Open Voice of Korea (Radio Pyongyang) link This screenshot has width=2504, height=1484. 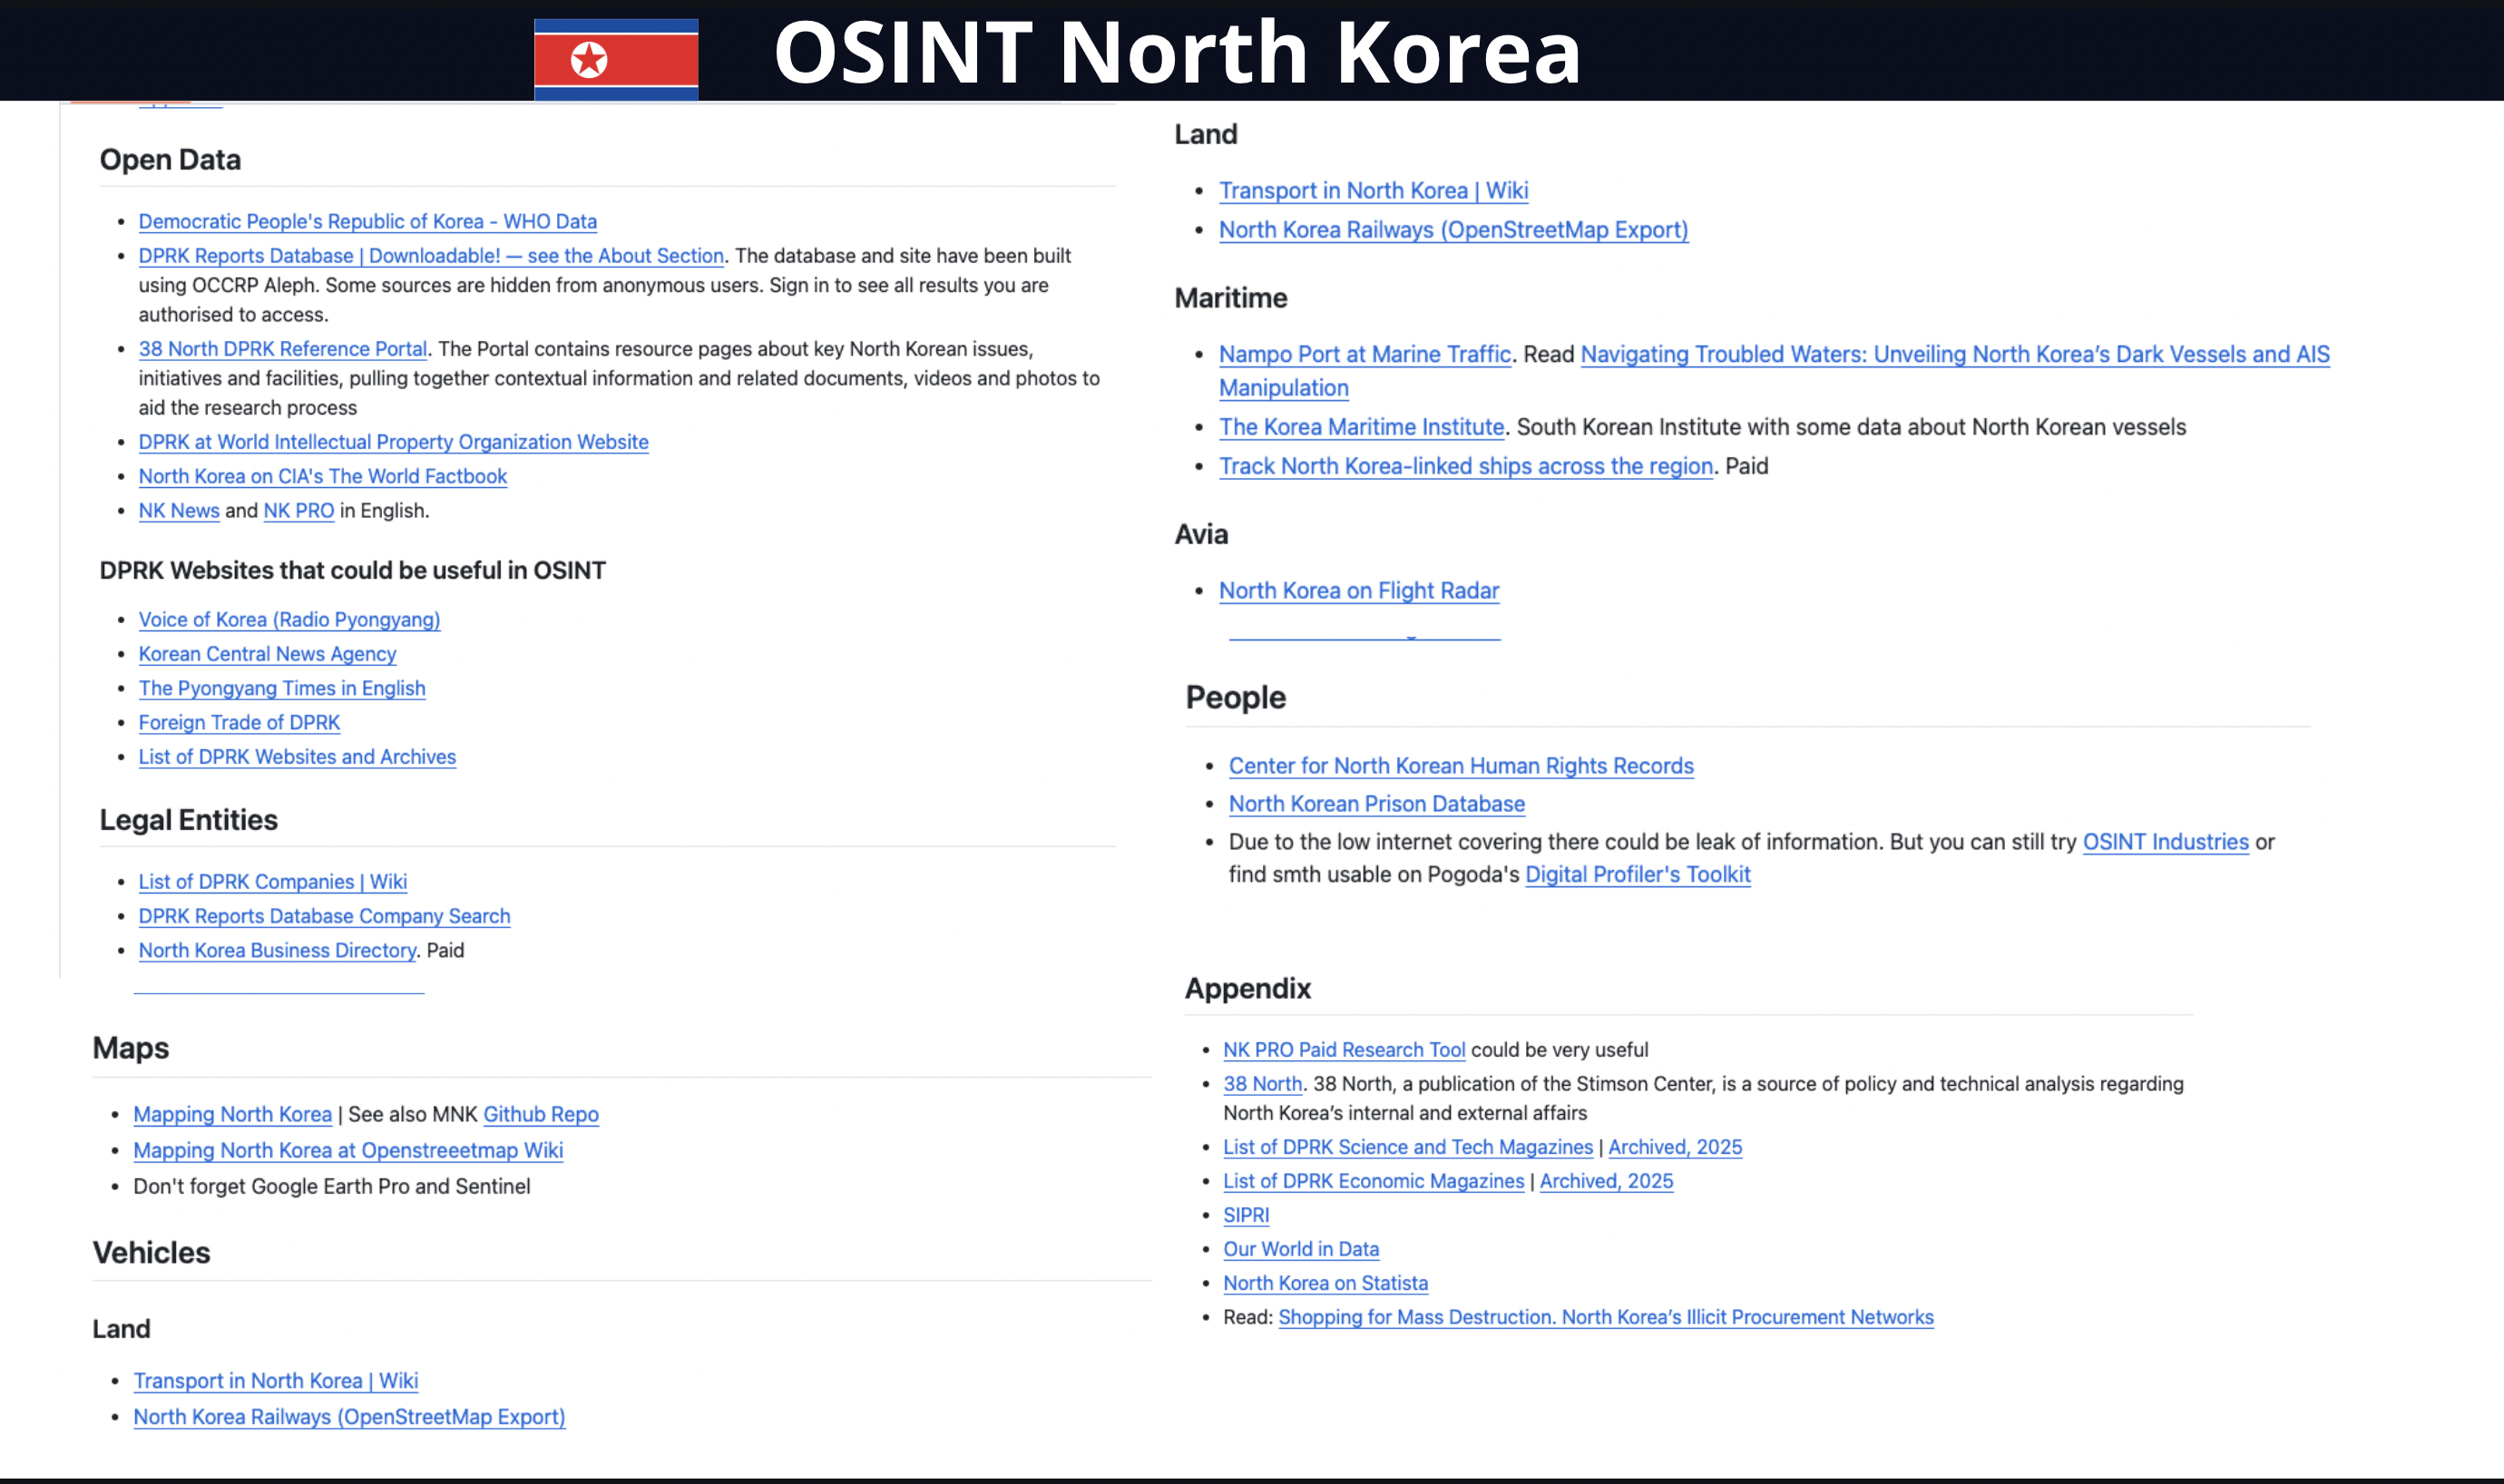pos(289,619)
